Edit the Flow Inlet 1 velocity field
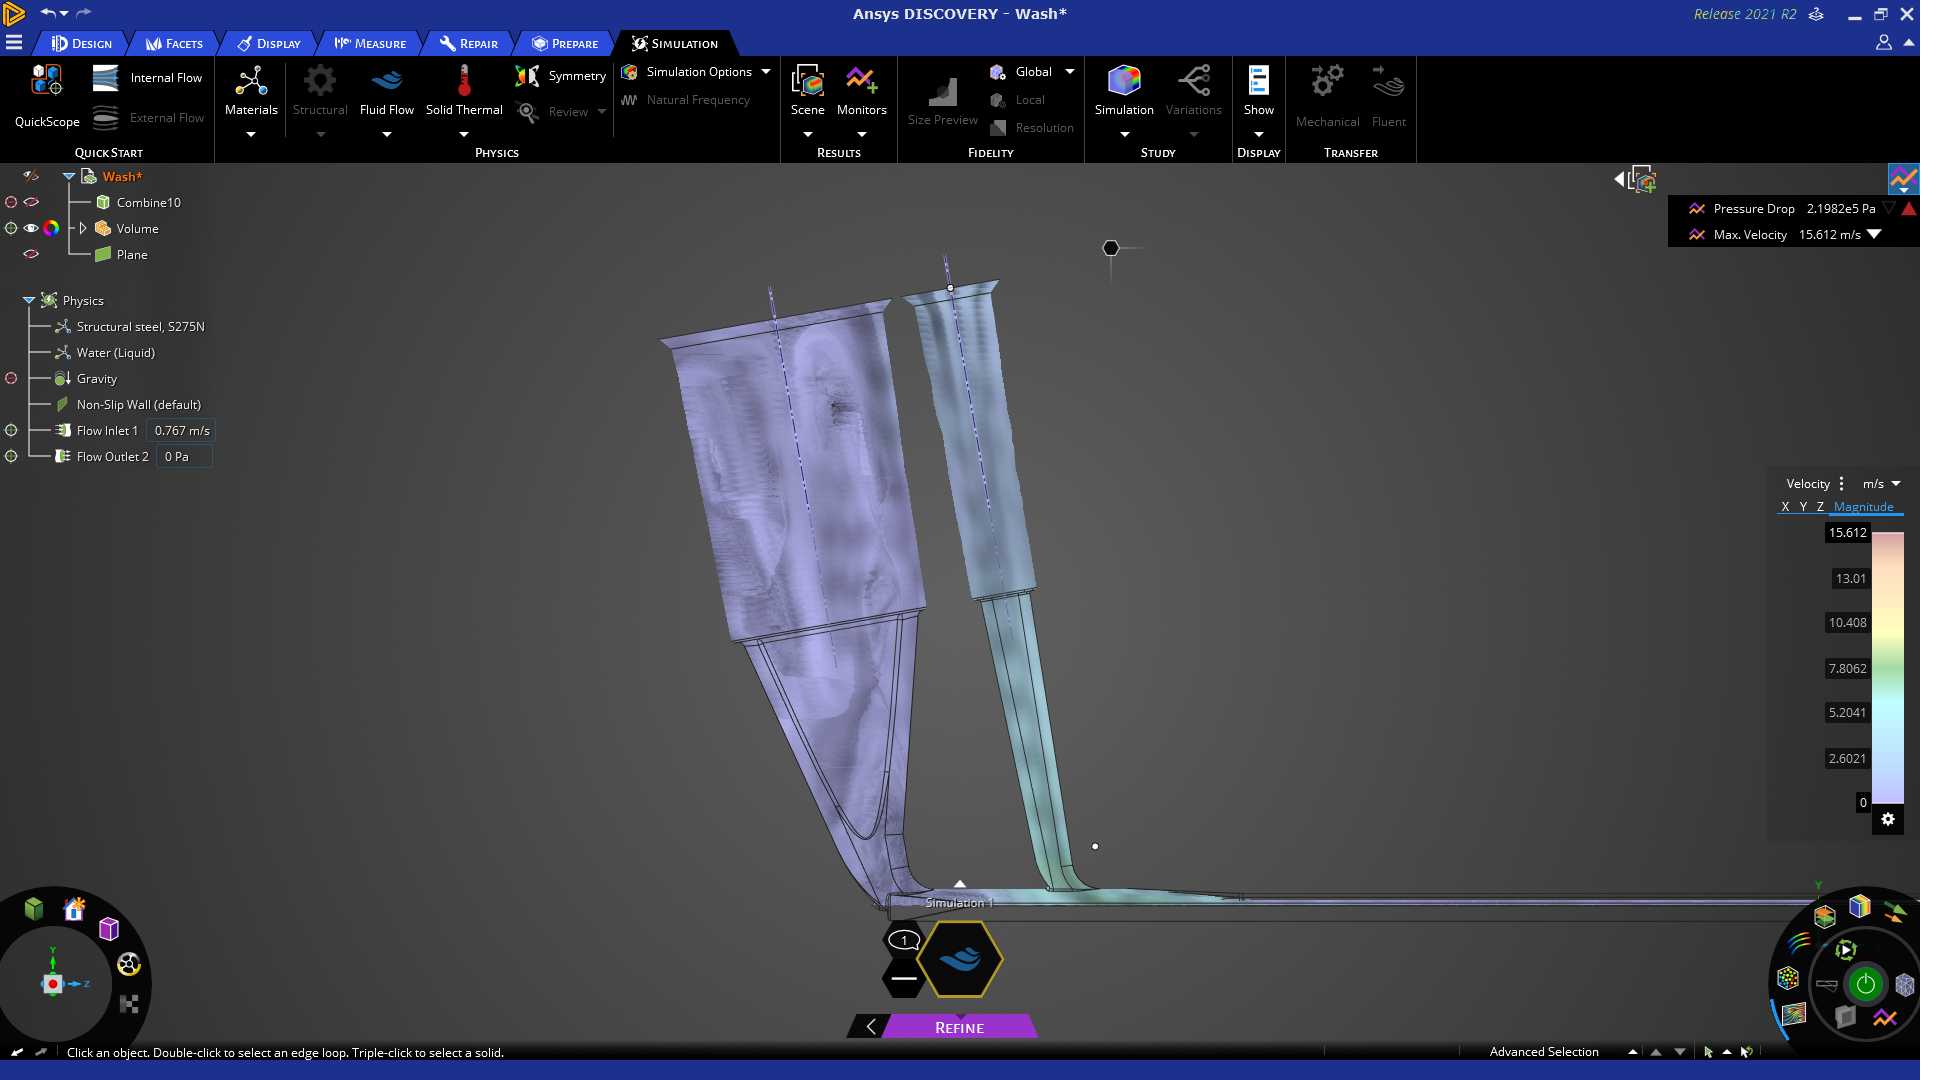 click(x=181, y=430)
